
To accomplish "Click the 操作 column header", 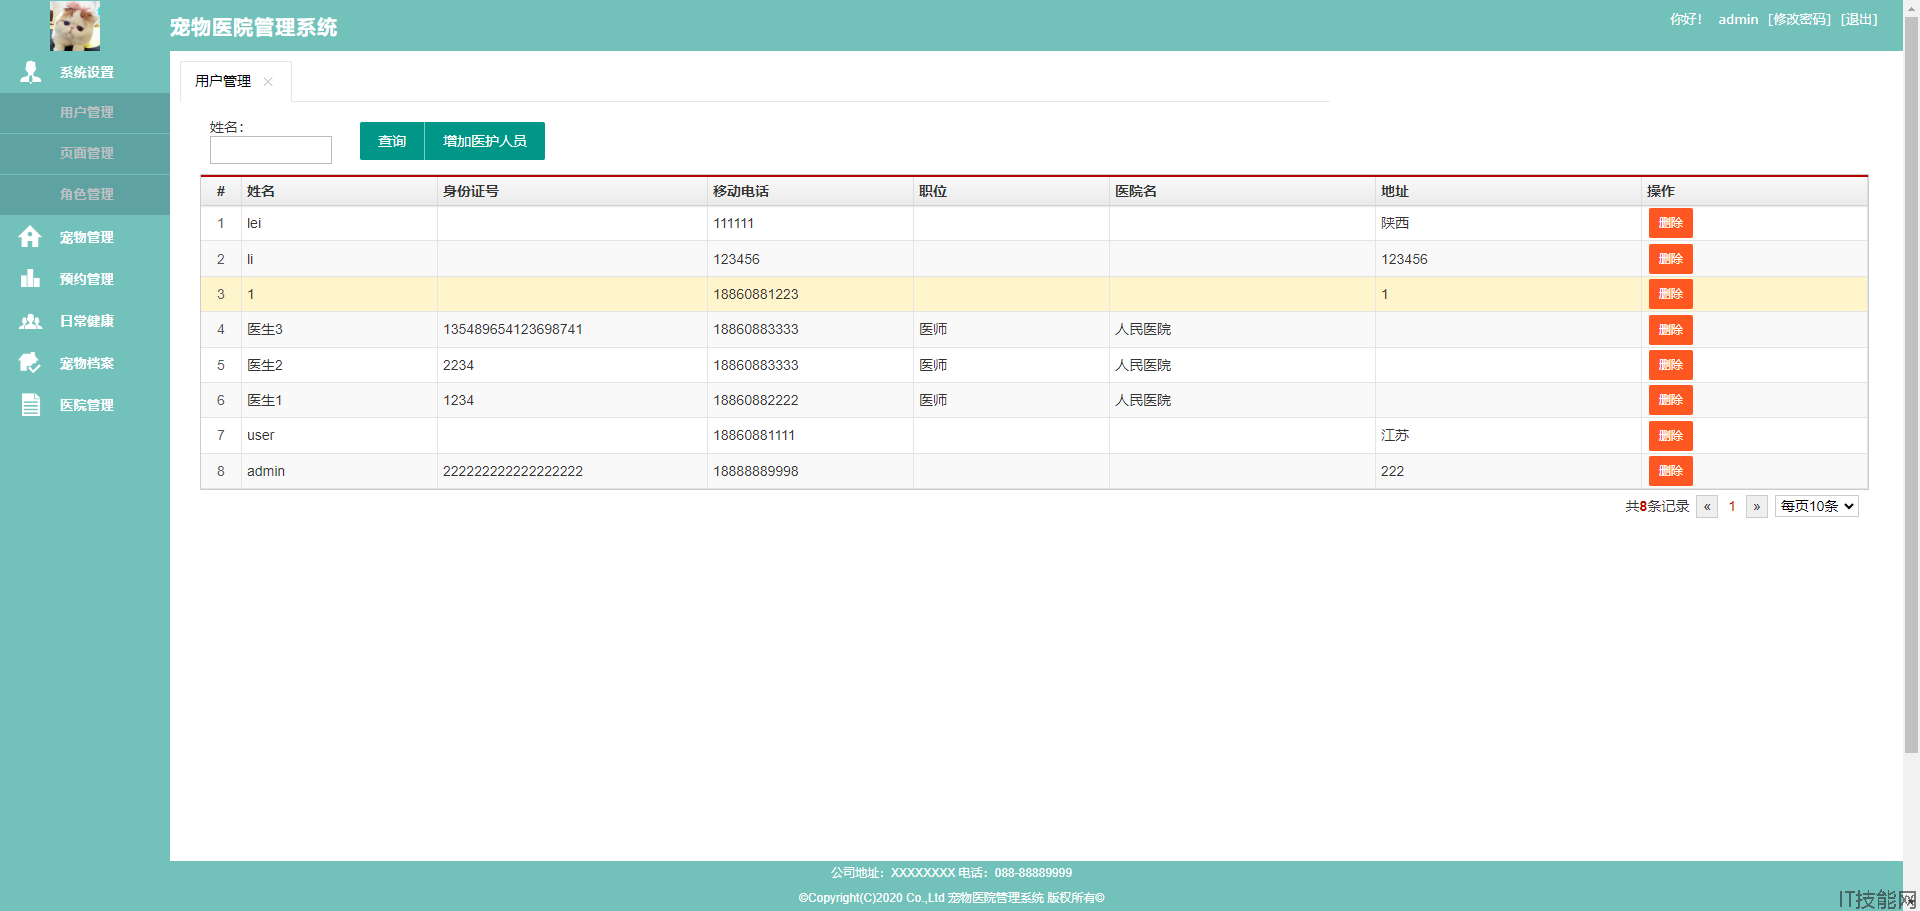I will coord(1754,191).
